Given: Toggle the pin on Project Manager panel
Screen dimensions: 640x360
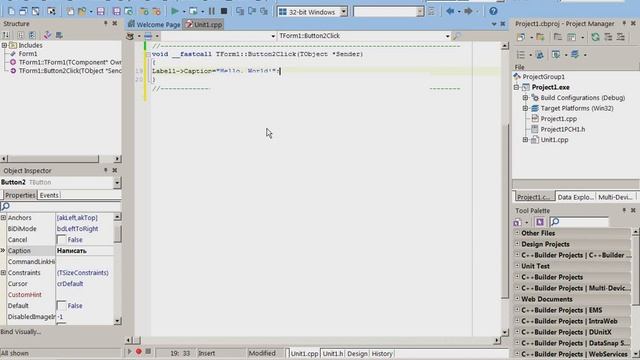Looking at the screenshot, I should [624, 23].
